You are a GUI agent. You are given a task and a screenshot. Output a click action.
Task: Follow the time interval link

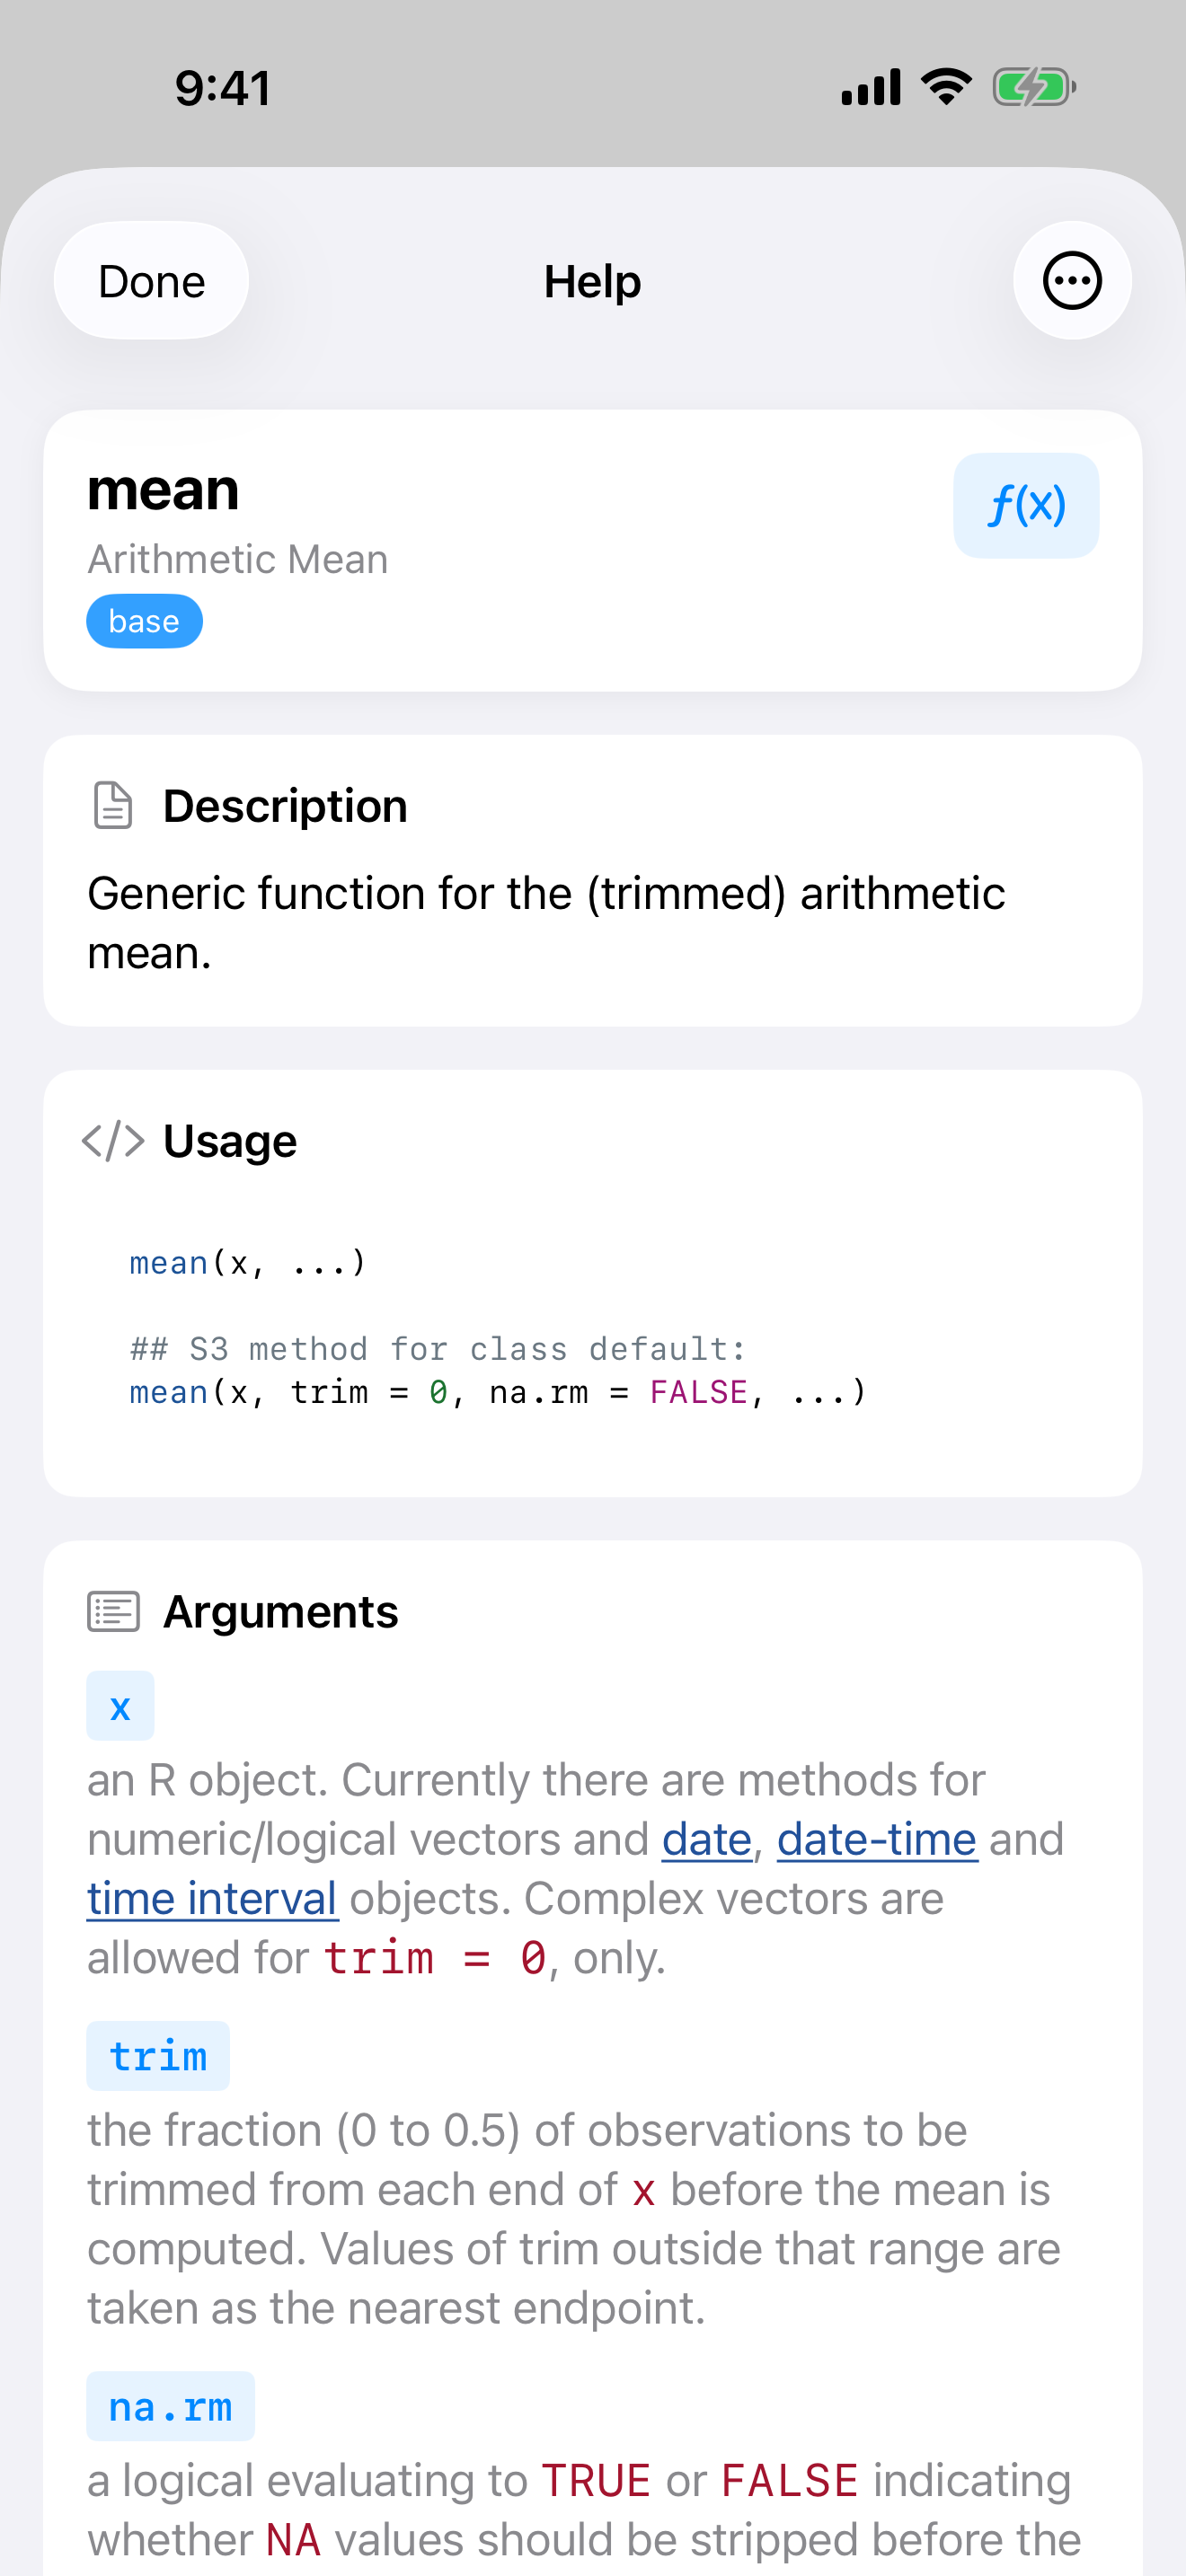[x=212, y=1897]
